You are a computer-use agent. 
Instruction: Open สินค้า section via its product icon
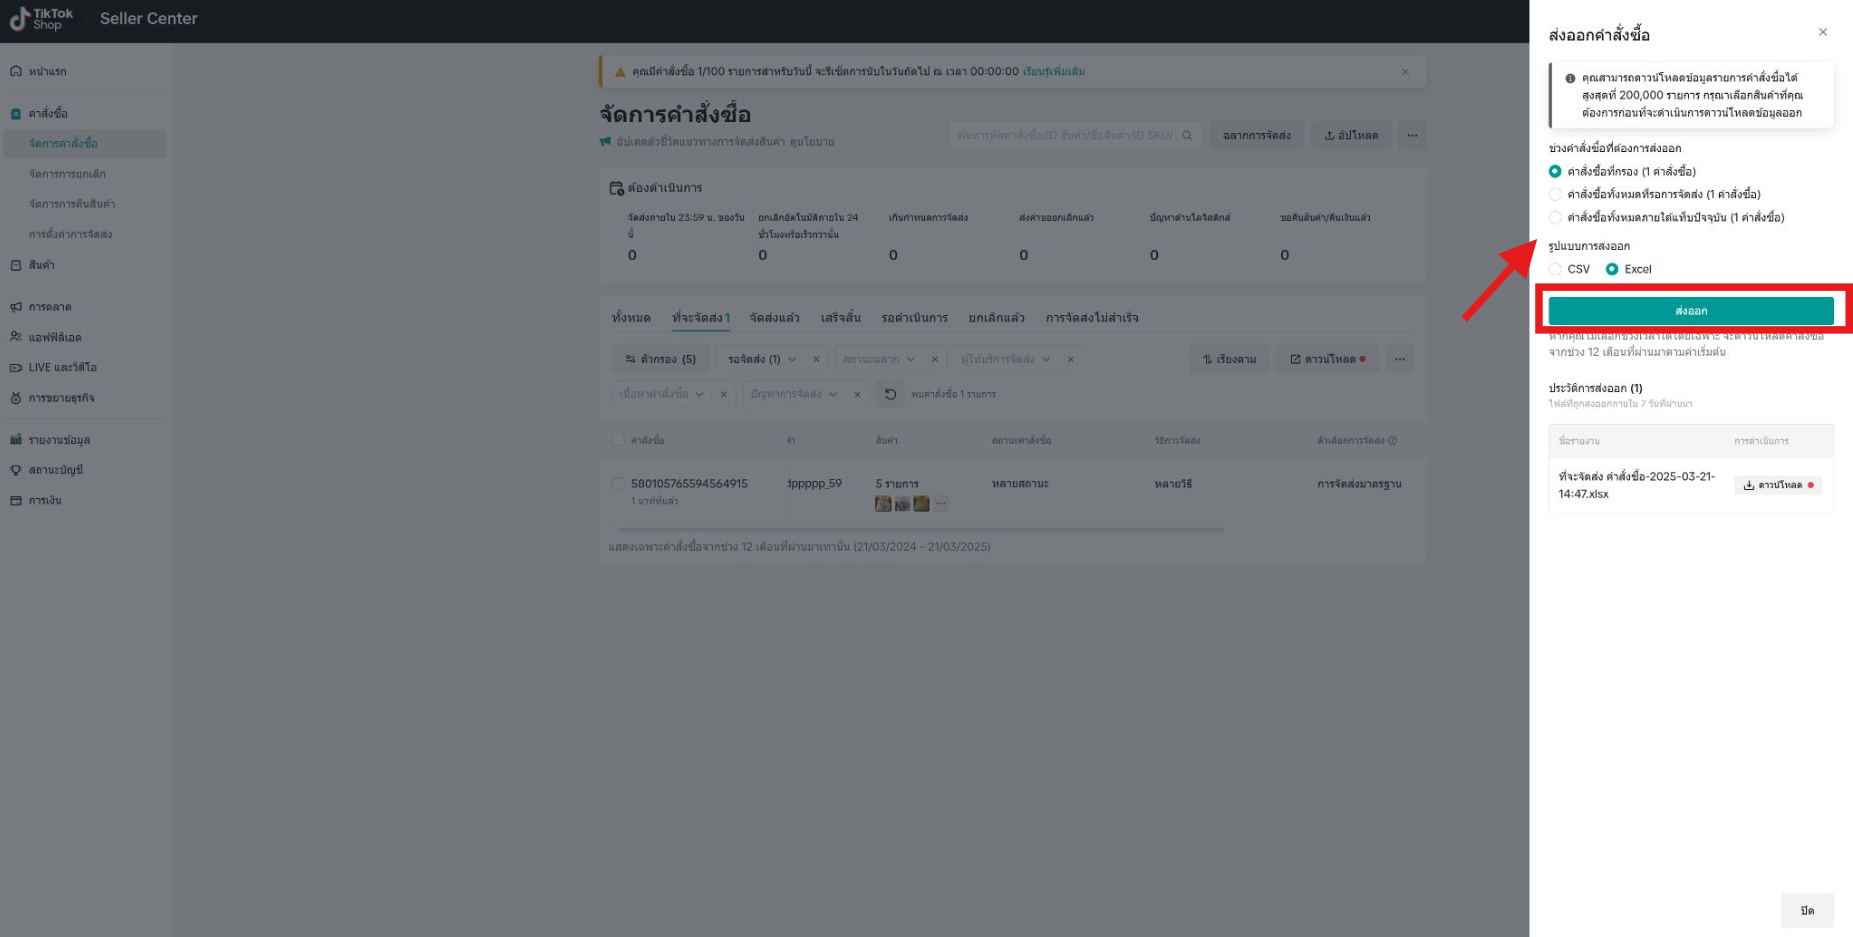(x=14, y=265)
